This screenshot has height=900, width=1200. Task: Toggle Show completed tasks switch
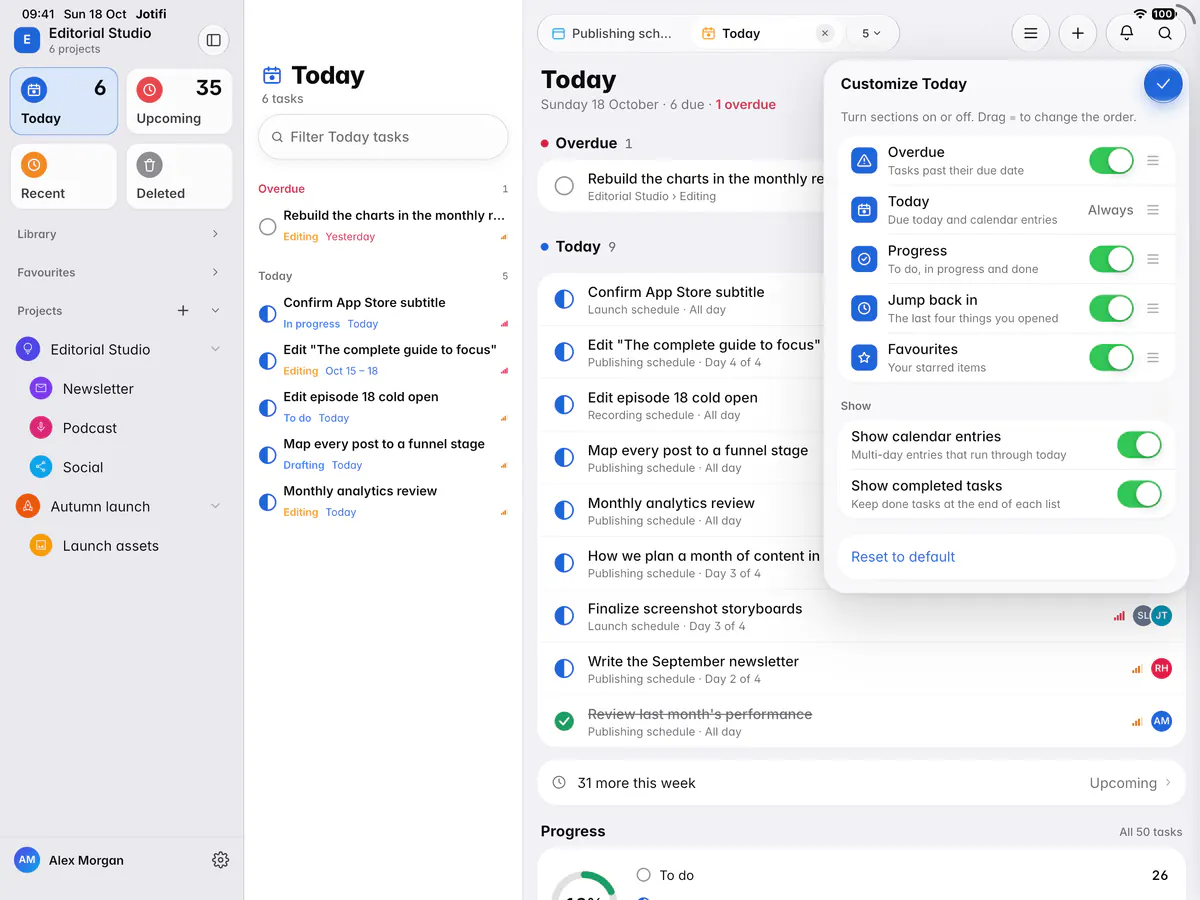pos(1139,494)
